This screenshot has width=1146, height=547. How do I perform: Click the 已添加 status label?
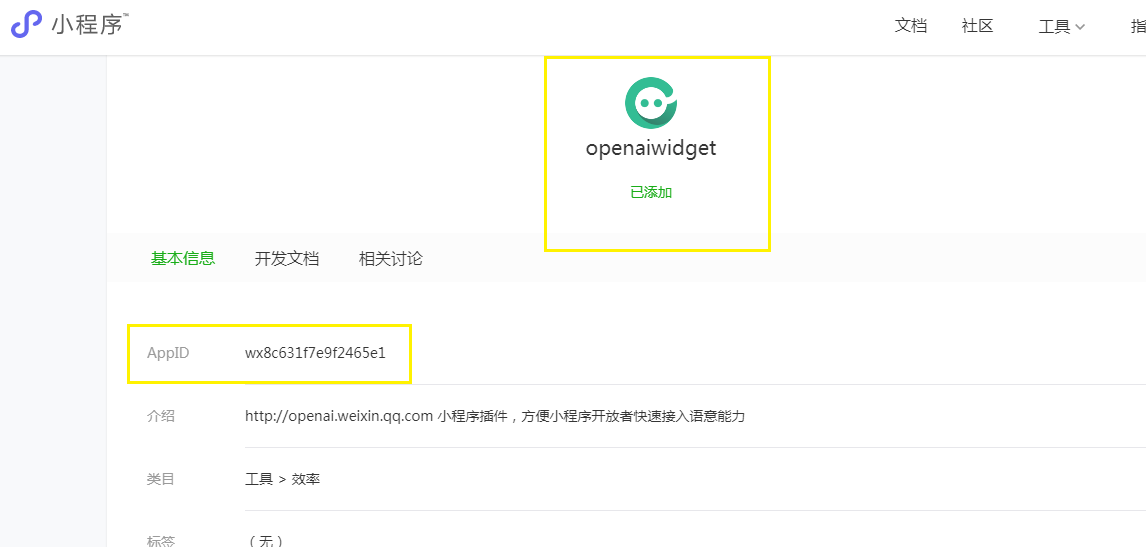(x=651, y=193)
